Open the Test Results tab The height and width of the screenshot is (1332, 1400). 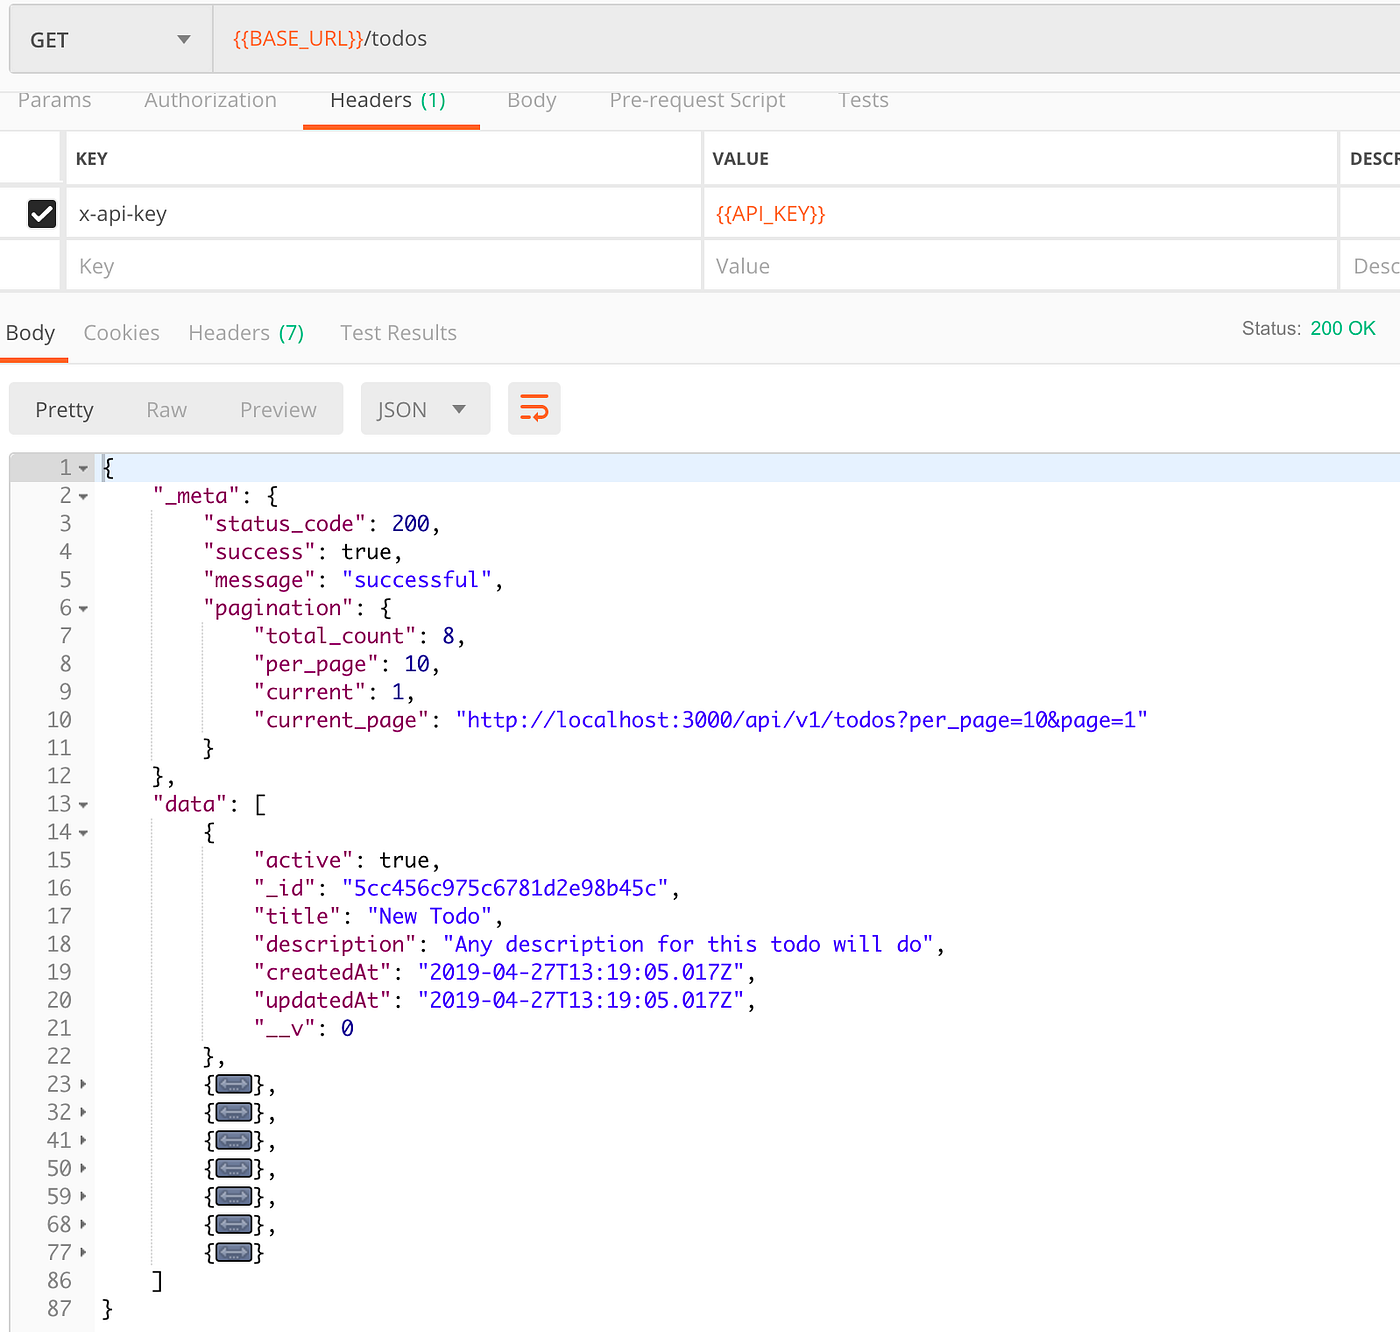pyautogui.click(x=398, y=332)
